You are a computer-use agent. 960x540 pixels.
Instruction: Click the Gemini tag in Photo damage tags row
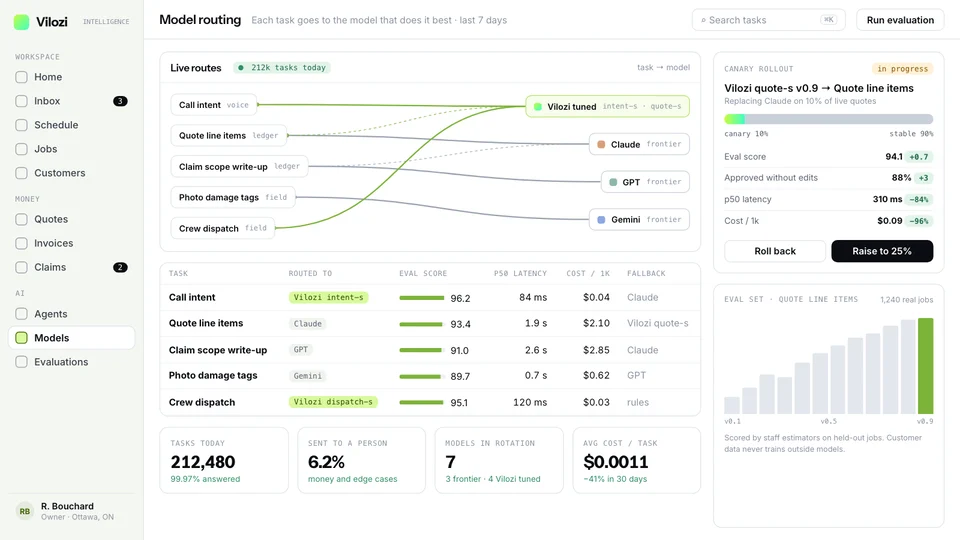click(x=307, y=376)
